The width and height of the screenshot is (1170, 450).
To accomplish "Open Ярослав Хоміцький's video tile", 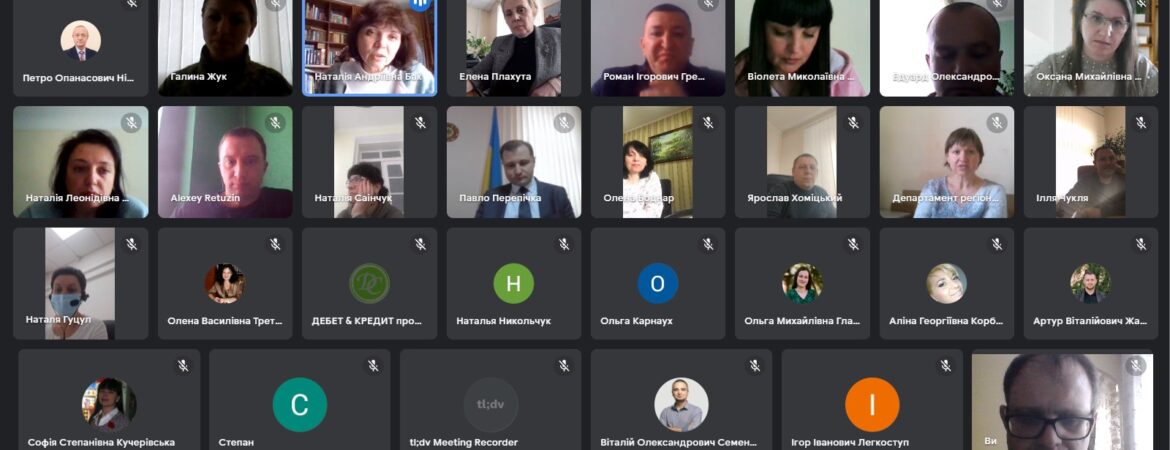I will tap(802, 162).
